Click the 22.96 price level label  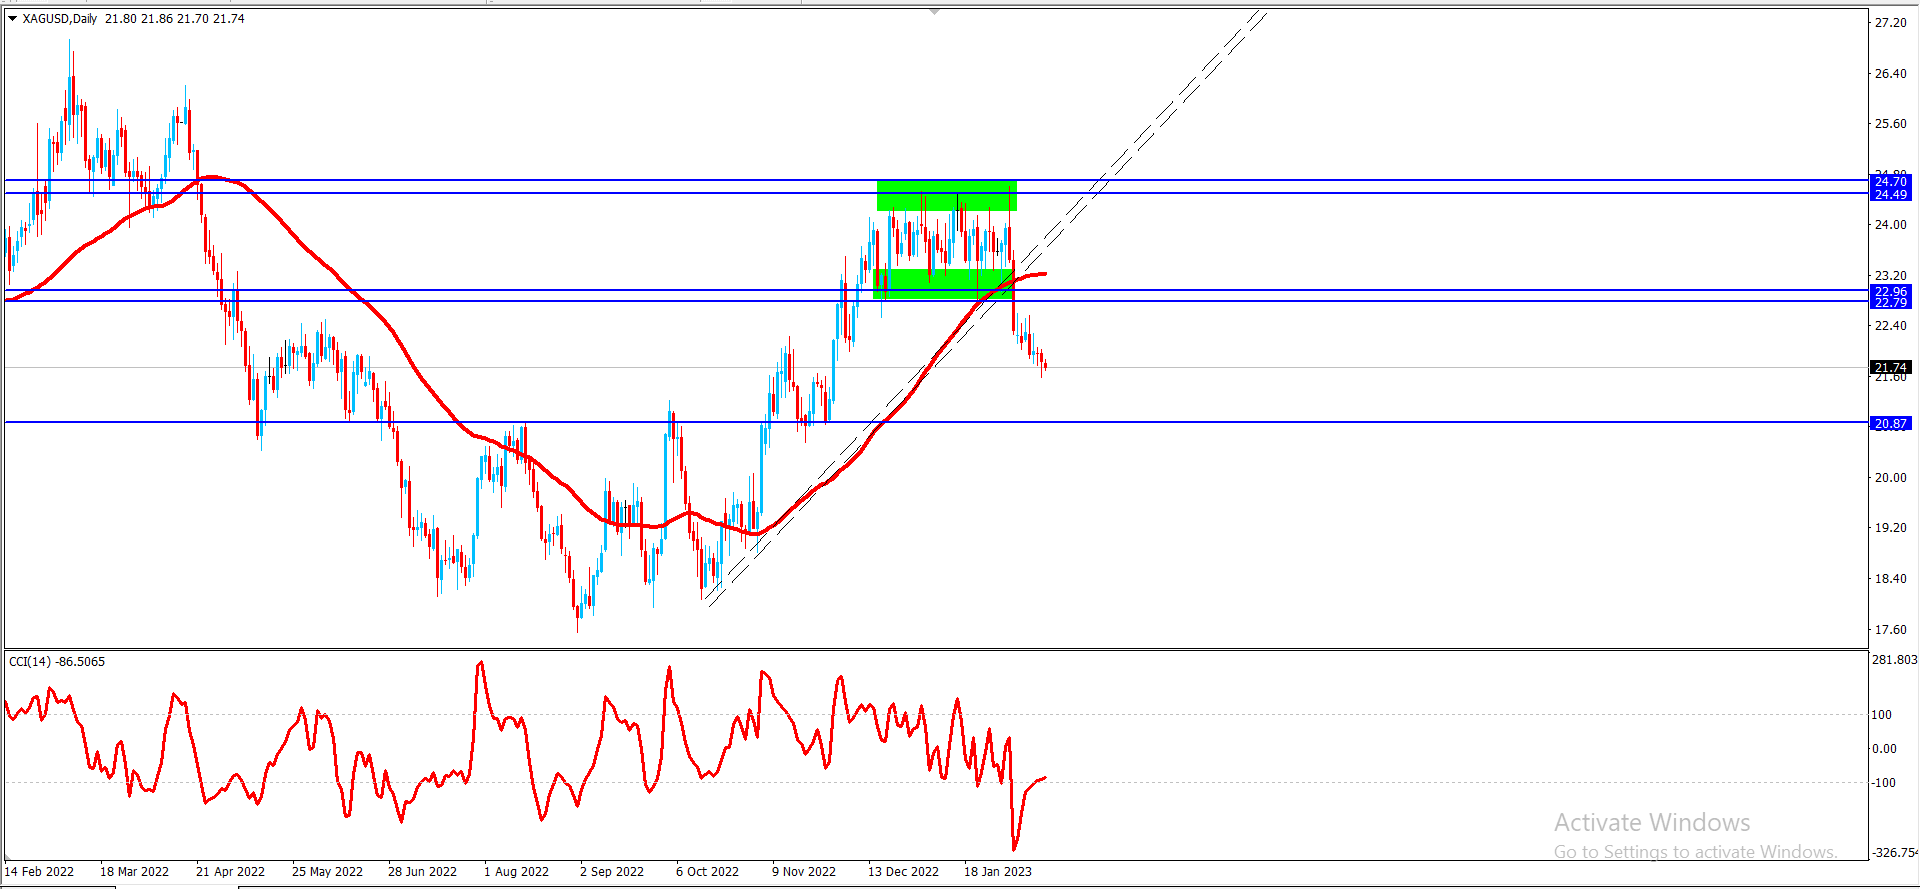coord(1889,291)
